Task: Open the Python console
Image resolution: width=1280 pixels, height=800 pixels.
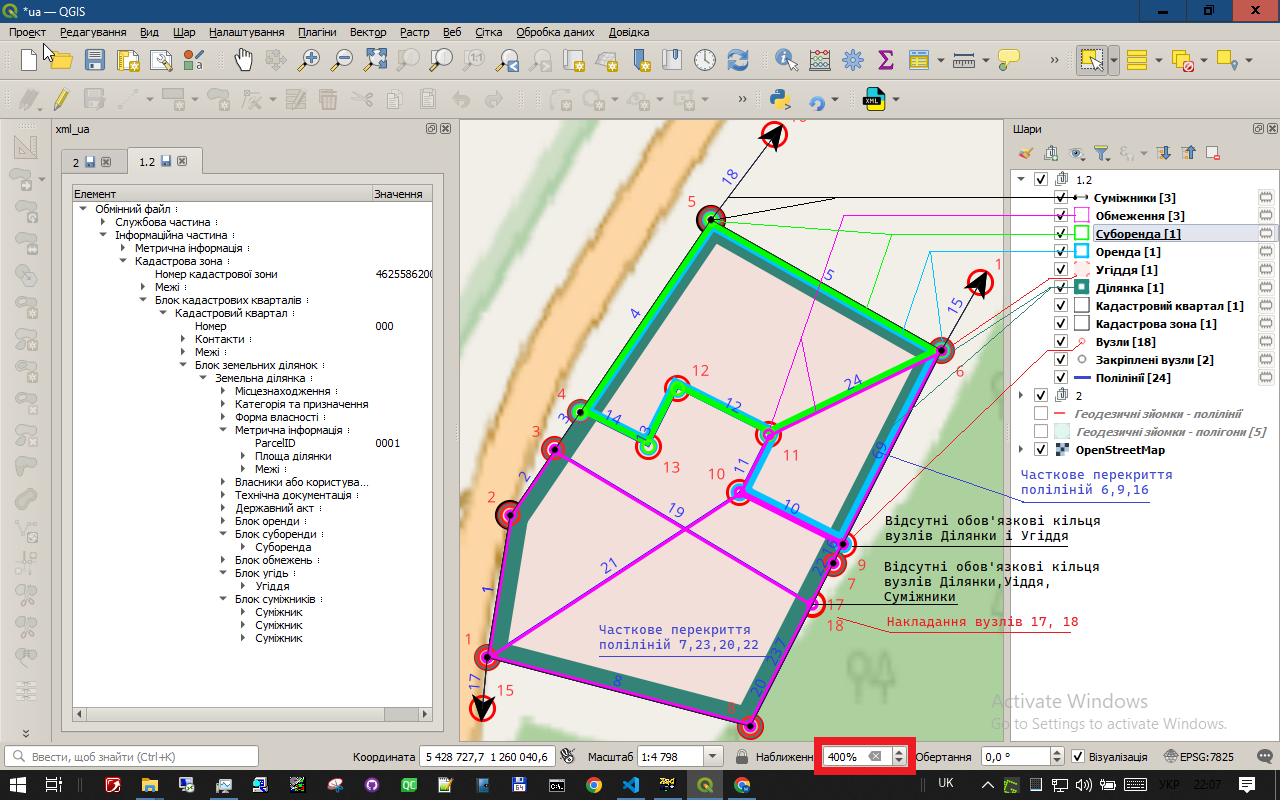Action: [781, 99]
